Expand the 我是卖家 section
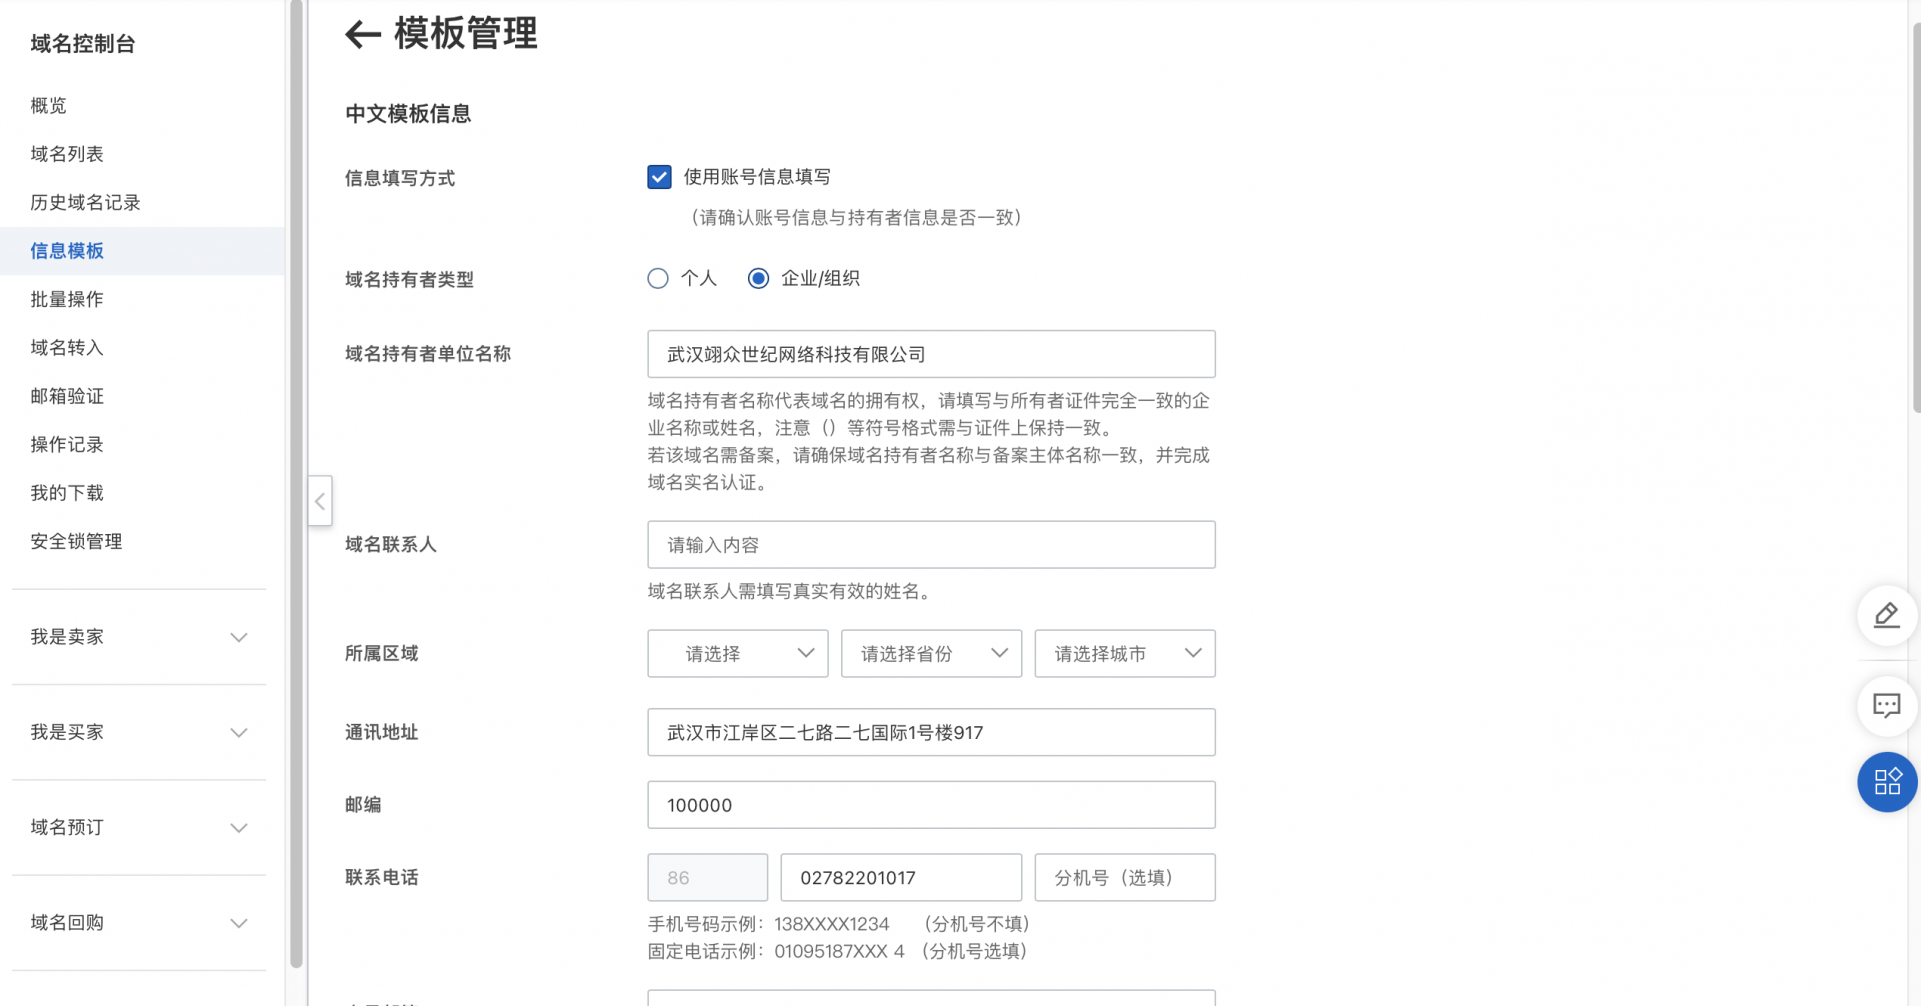Image resolution: width=1921 pixels, height=1006 pixels. click(139, 637)
